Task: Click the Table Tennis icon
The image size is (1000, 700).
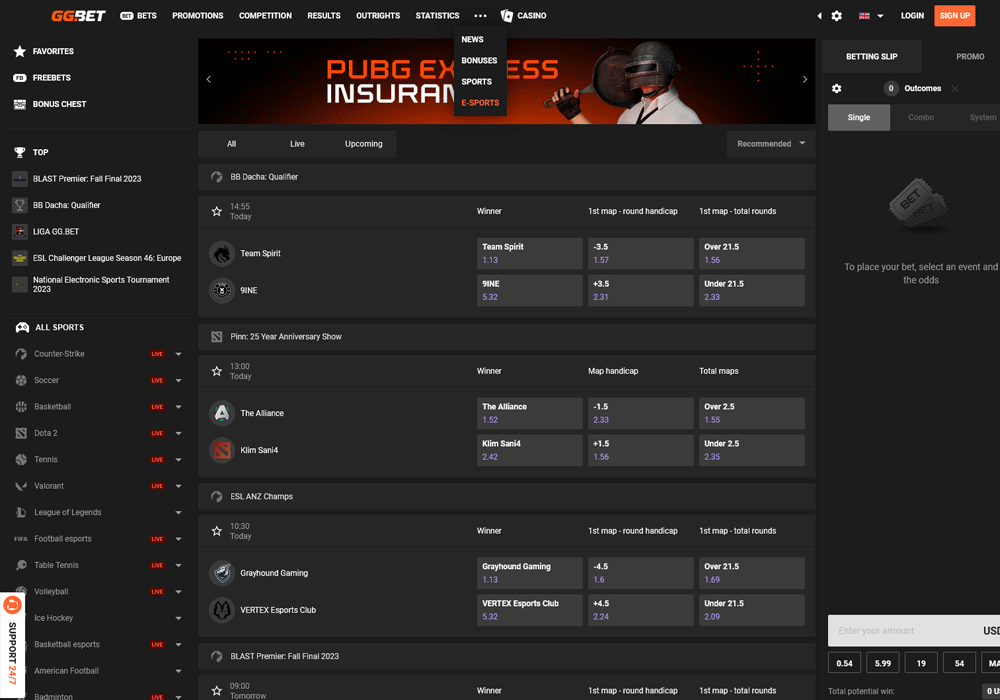Action: [21, 565]
